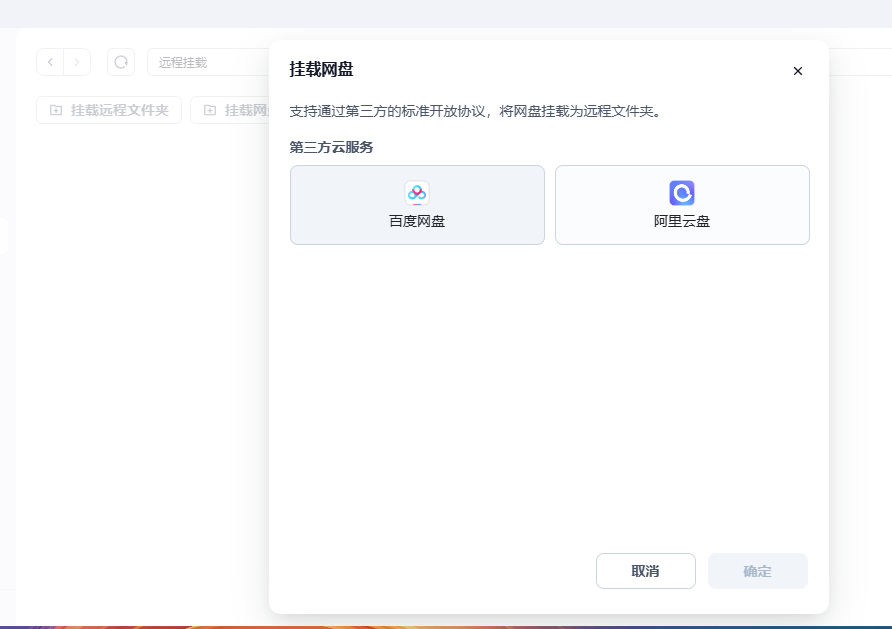Open the 挂载远程文件夹 toolbar button
Viewport: 892px width, 629px height.
coord(109,110)
